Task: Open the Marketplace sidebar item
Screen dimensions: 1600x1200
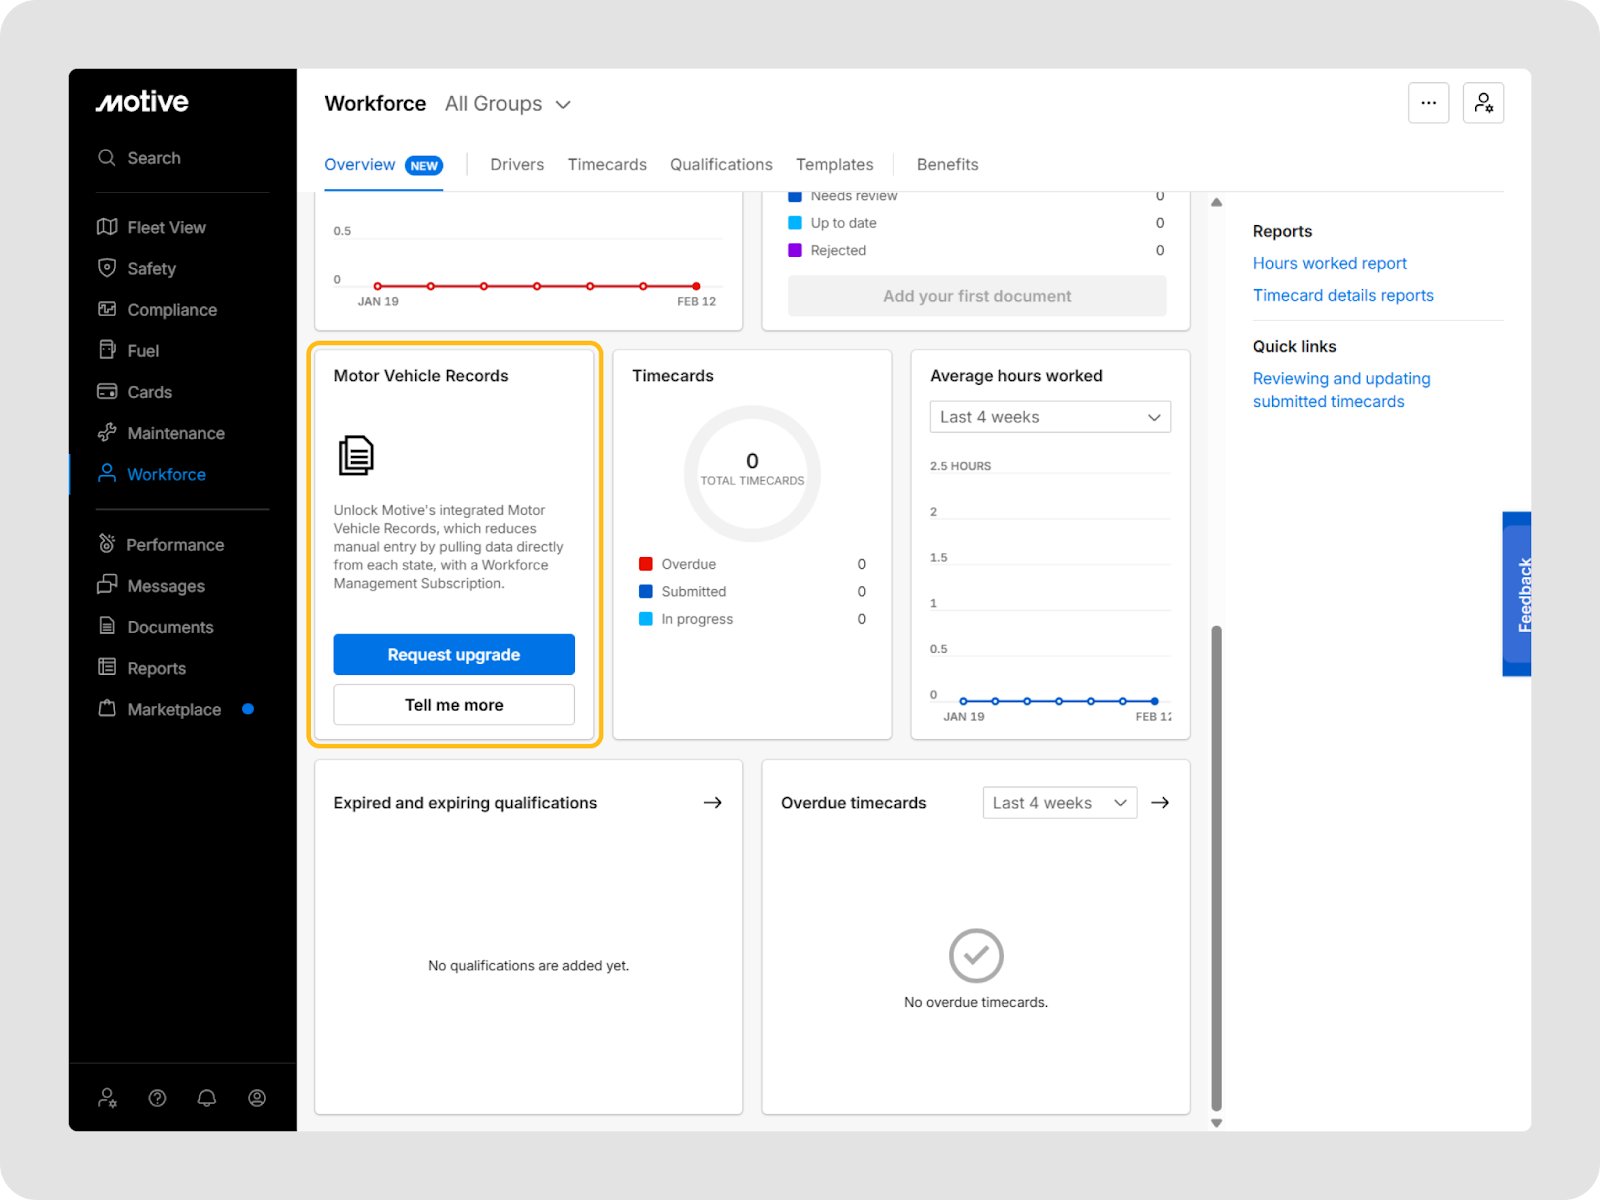Action: click(x=174, y=710)
